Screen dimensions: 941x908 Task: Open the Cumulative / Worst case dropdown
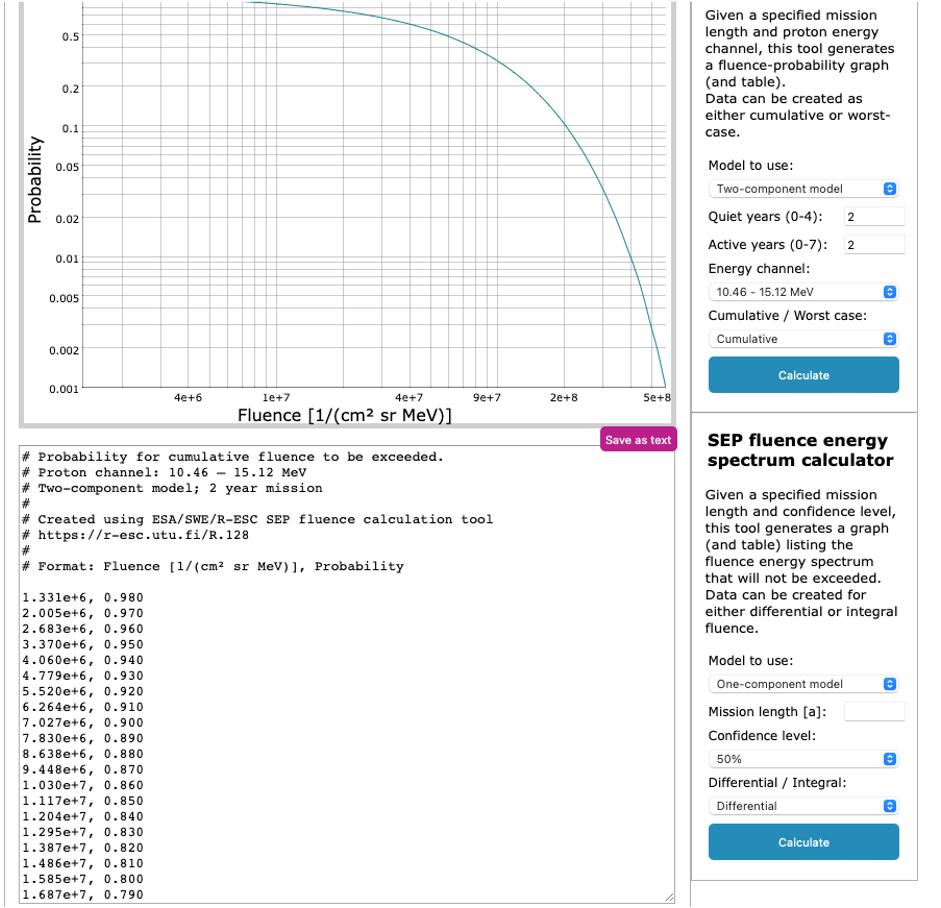[x=803, y=339]
